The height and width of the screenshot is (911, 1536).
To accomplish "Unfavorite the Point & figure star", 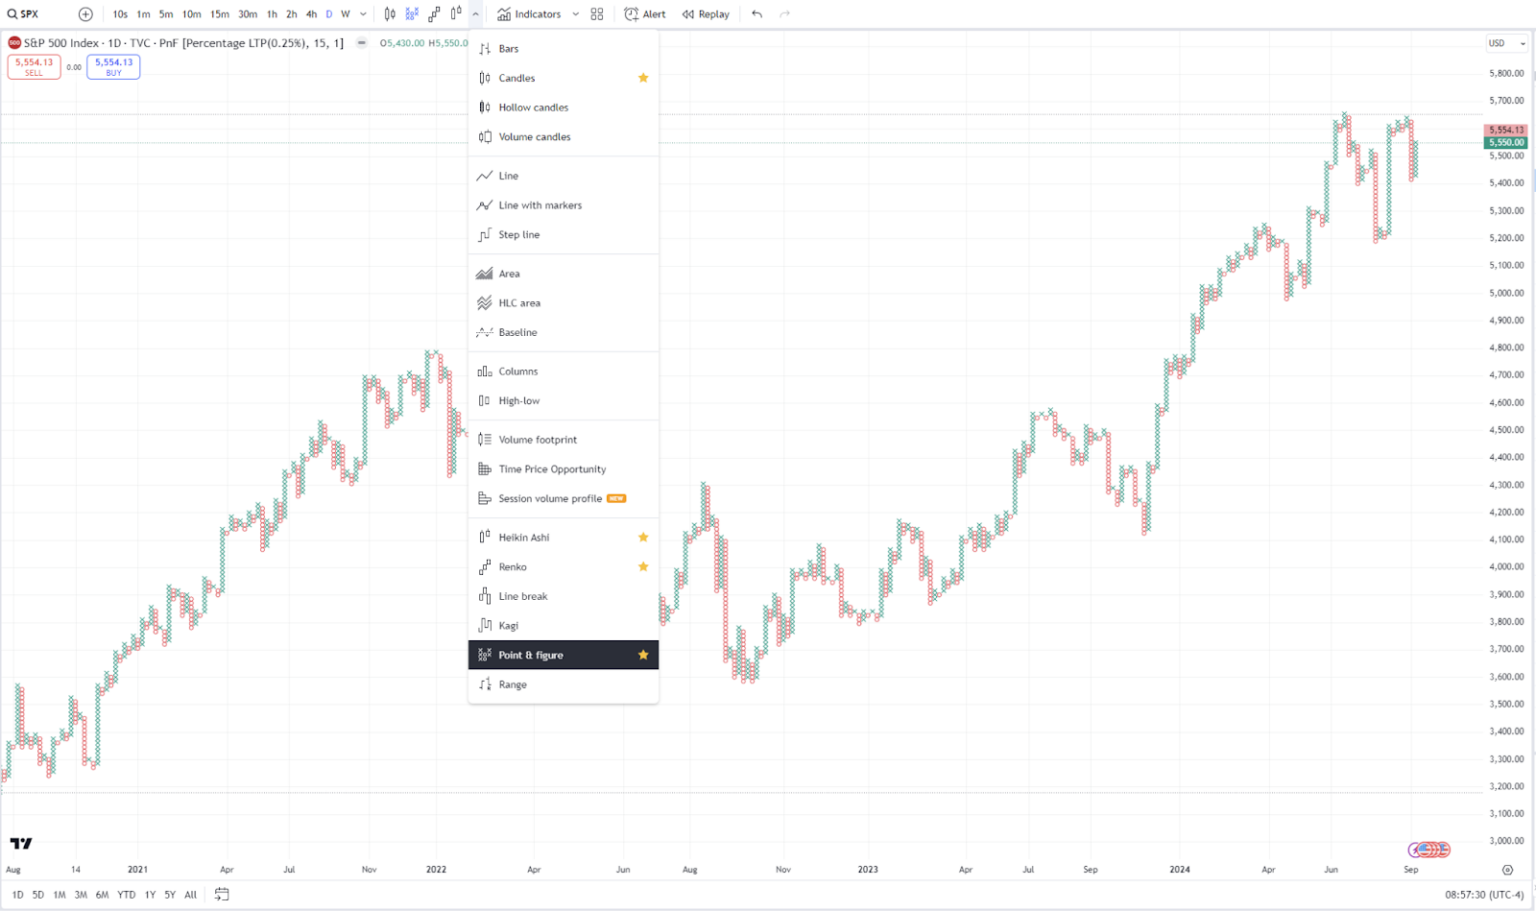I will click(643, 655).
